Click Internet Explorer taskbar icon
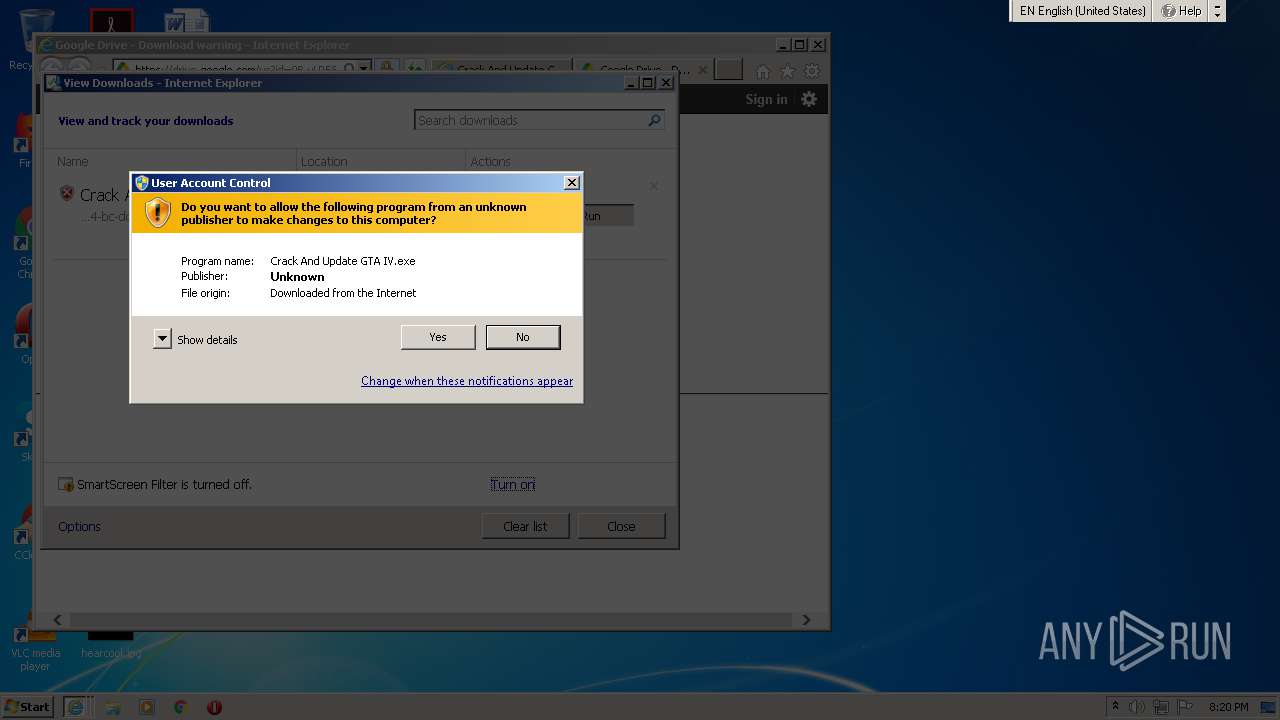 [75, 707]
